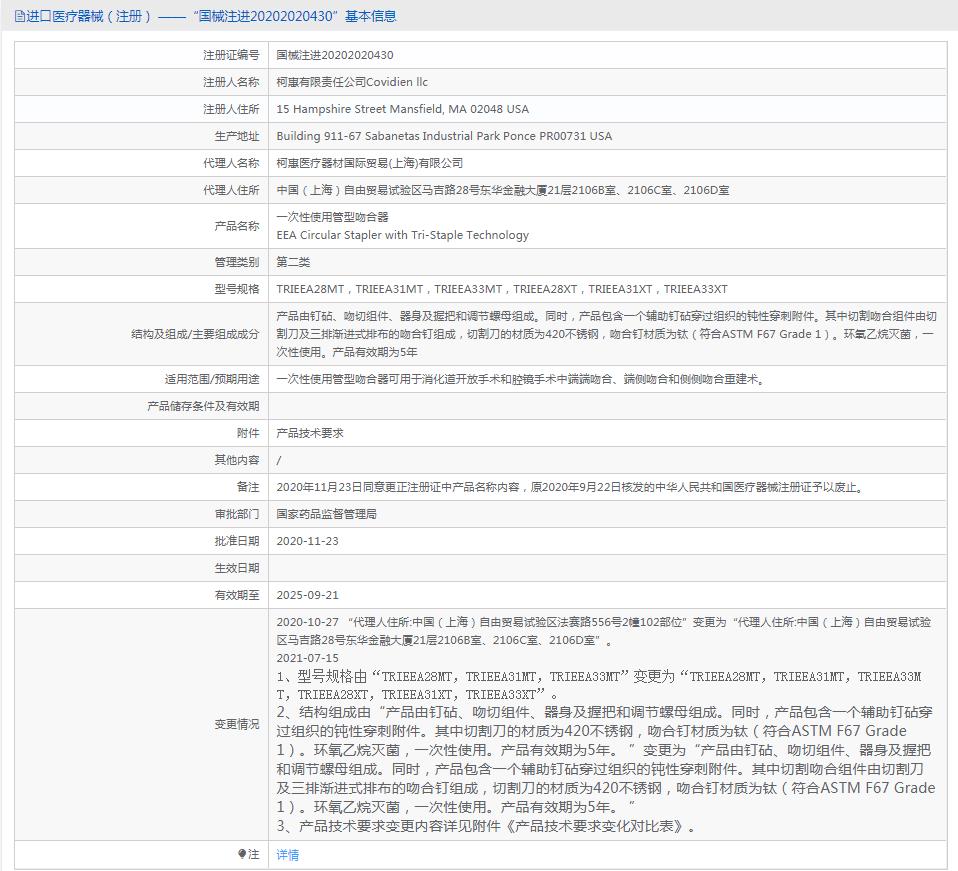
Task: Click the header title 进口医疗器械（注册）基本信息
Action: [211, 16]
